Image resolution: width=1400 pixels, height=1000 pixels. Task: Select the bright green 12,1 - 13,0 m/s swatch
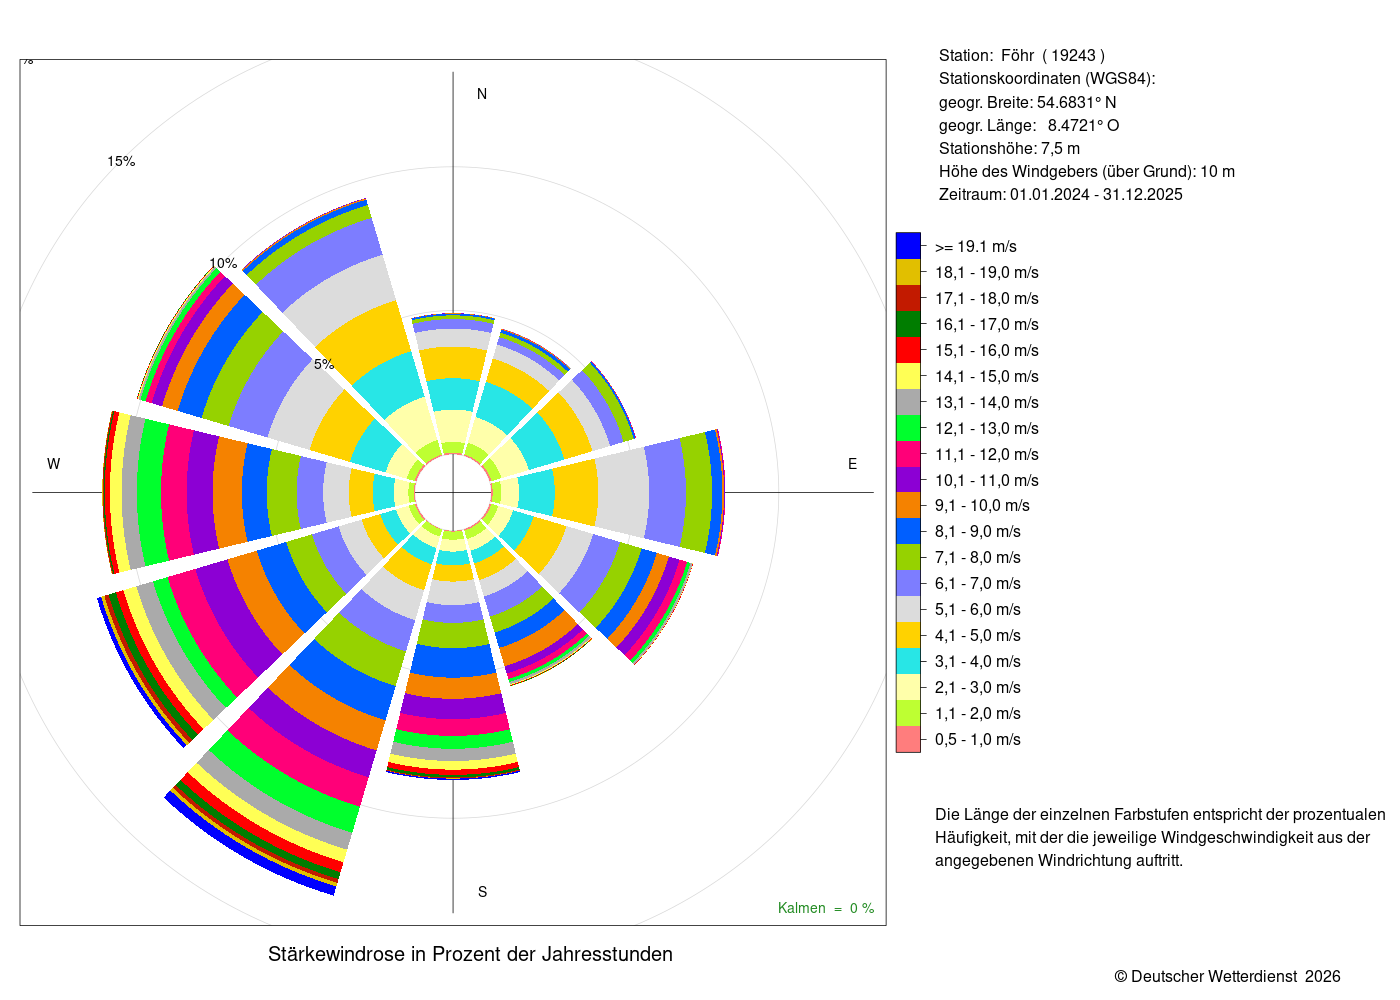coord(908,428)
